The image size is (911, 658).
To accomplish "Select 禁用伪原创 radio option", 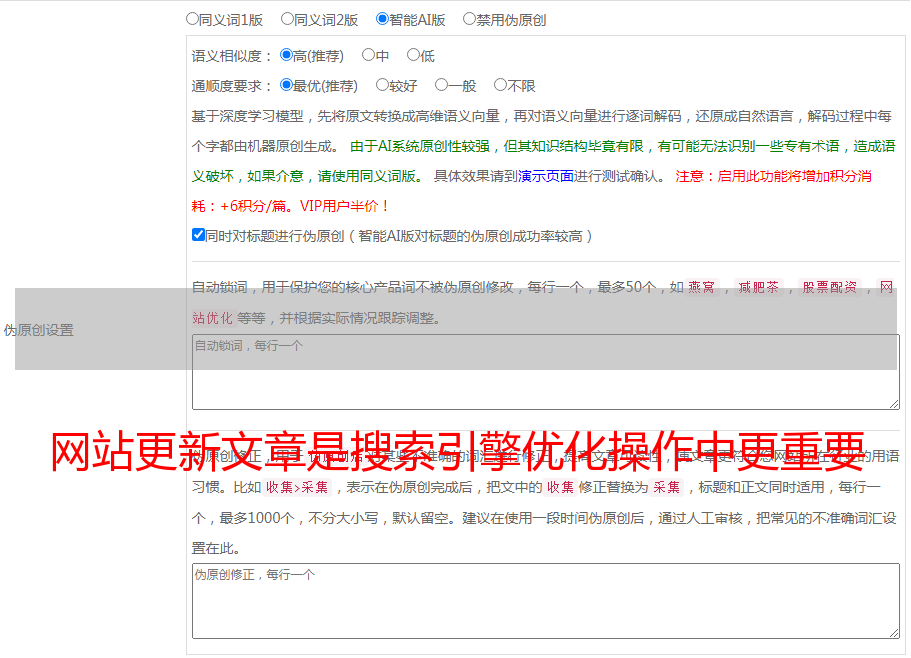I will [469, 19].
